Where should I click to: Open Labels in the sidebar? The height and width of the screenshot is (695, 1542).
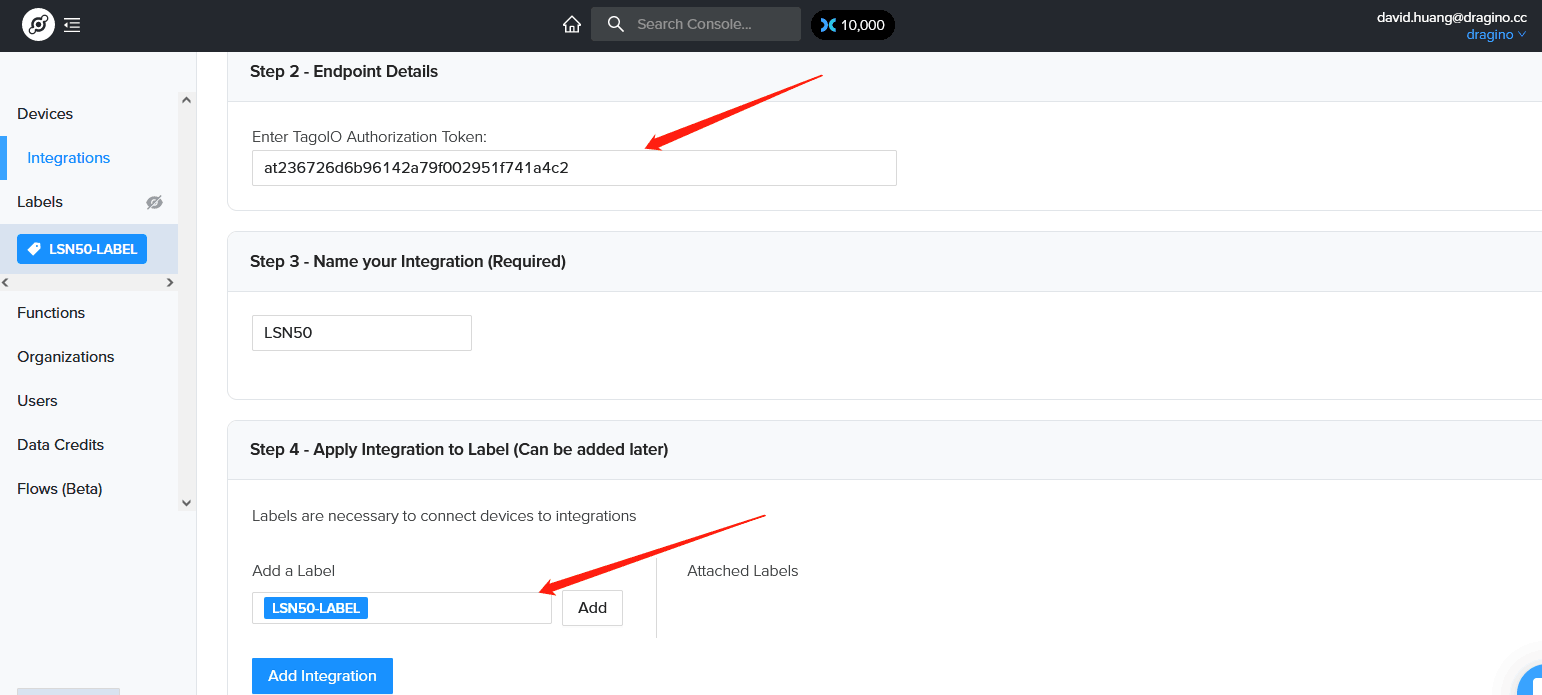[x=40, y=202]
